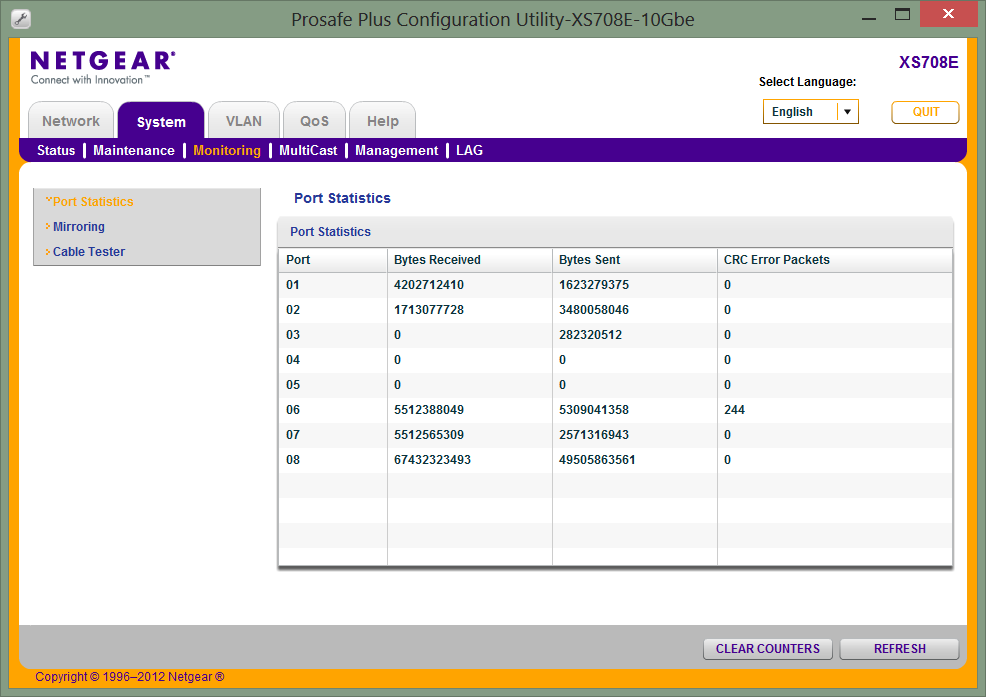Click bytes sent value 5309041358

[x=594, y=410]
